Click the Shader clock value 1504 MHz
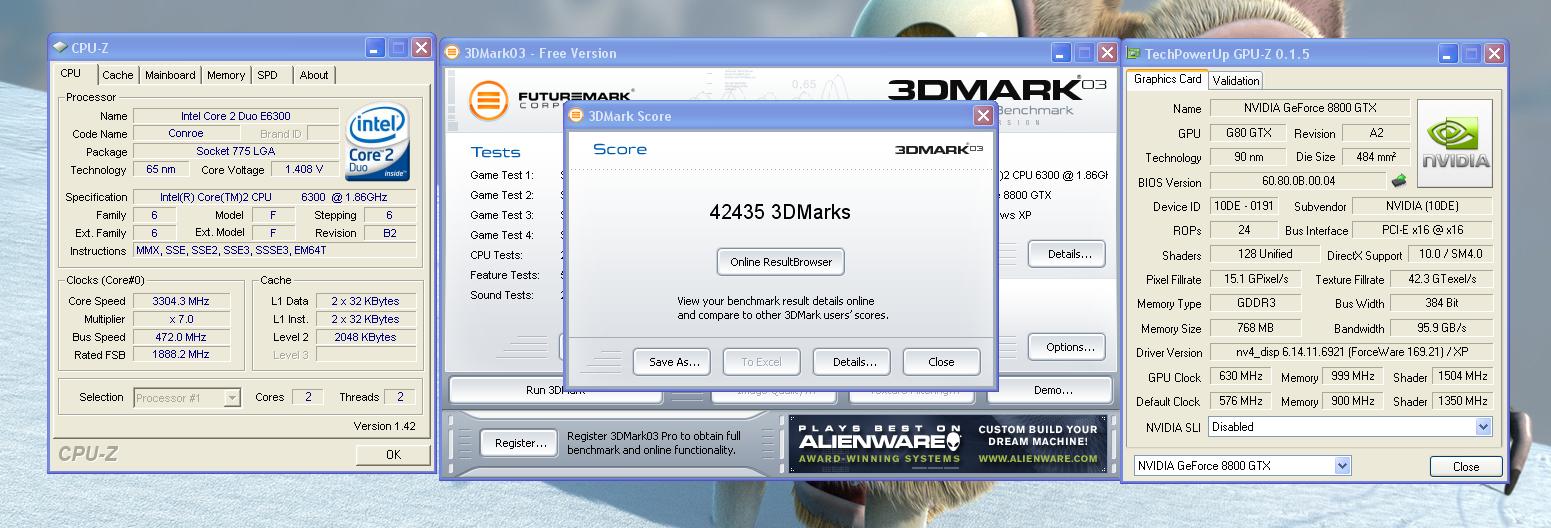Image resolution: width=1551 pixels, height=528 pixels. click(x=1462, y=377)
